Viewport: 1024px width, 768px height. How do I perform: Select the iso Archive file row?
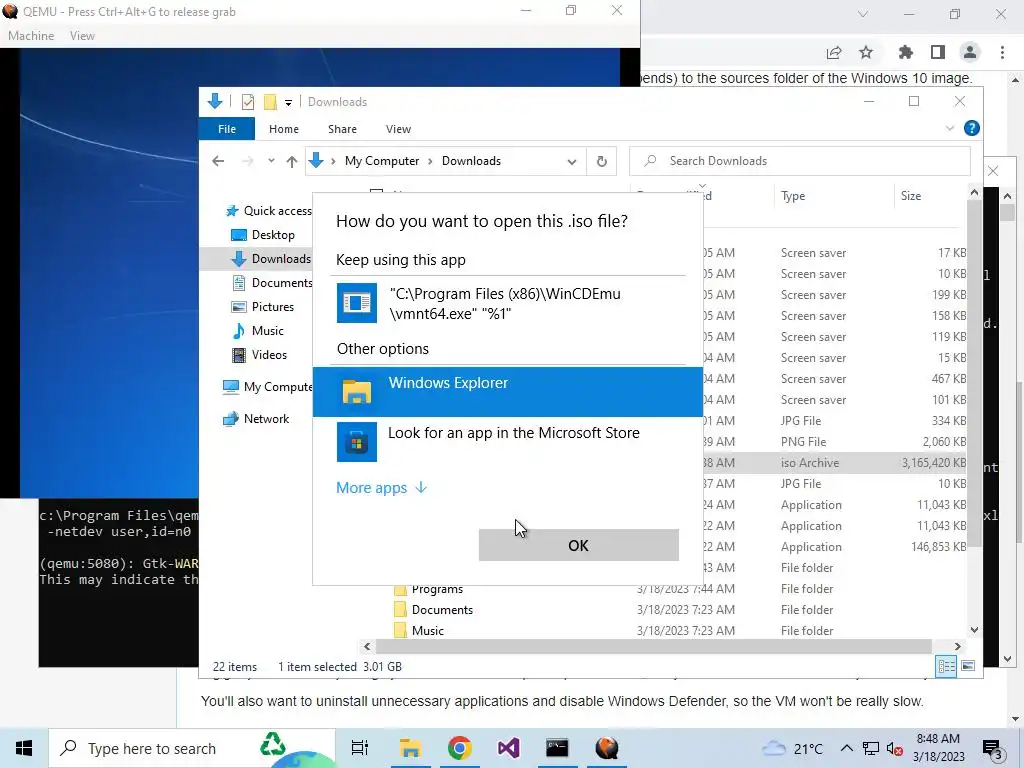click(835, 463)
